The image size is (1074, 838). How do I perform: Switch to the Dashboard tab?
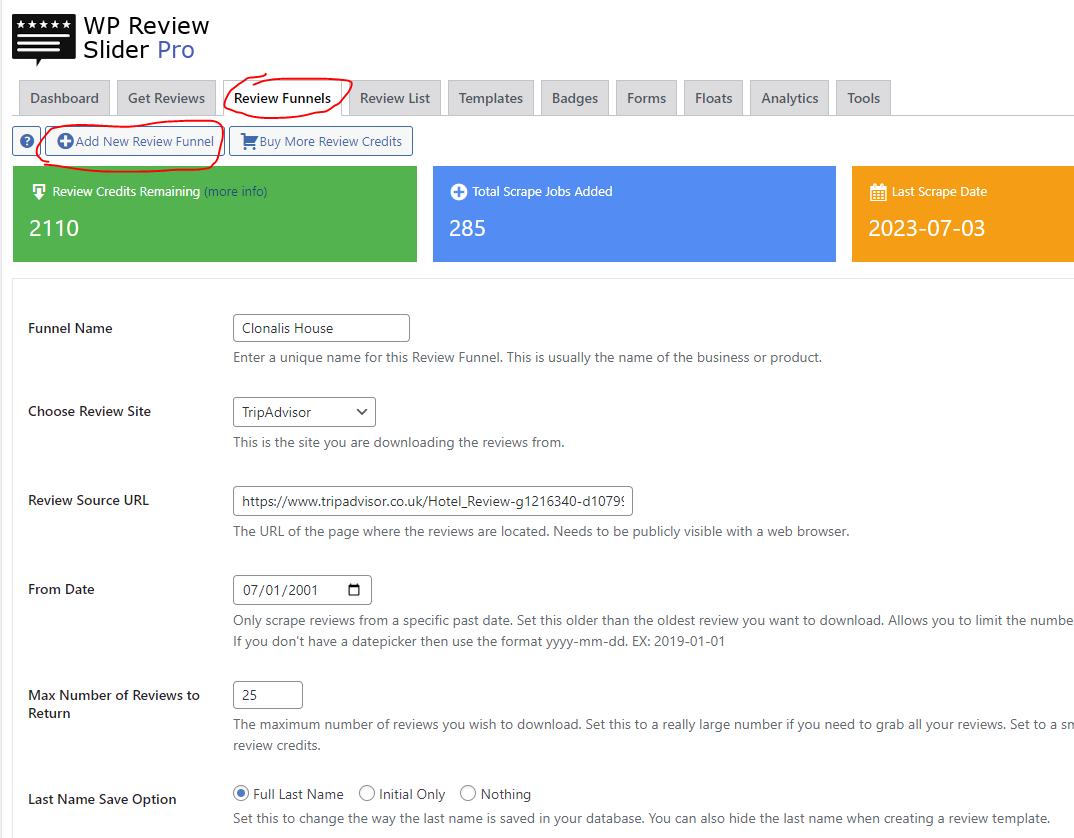click(x=64, y=98)
